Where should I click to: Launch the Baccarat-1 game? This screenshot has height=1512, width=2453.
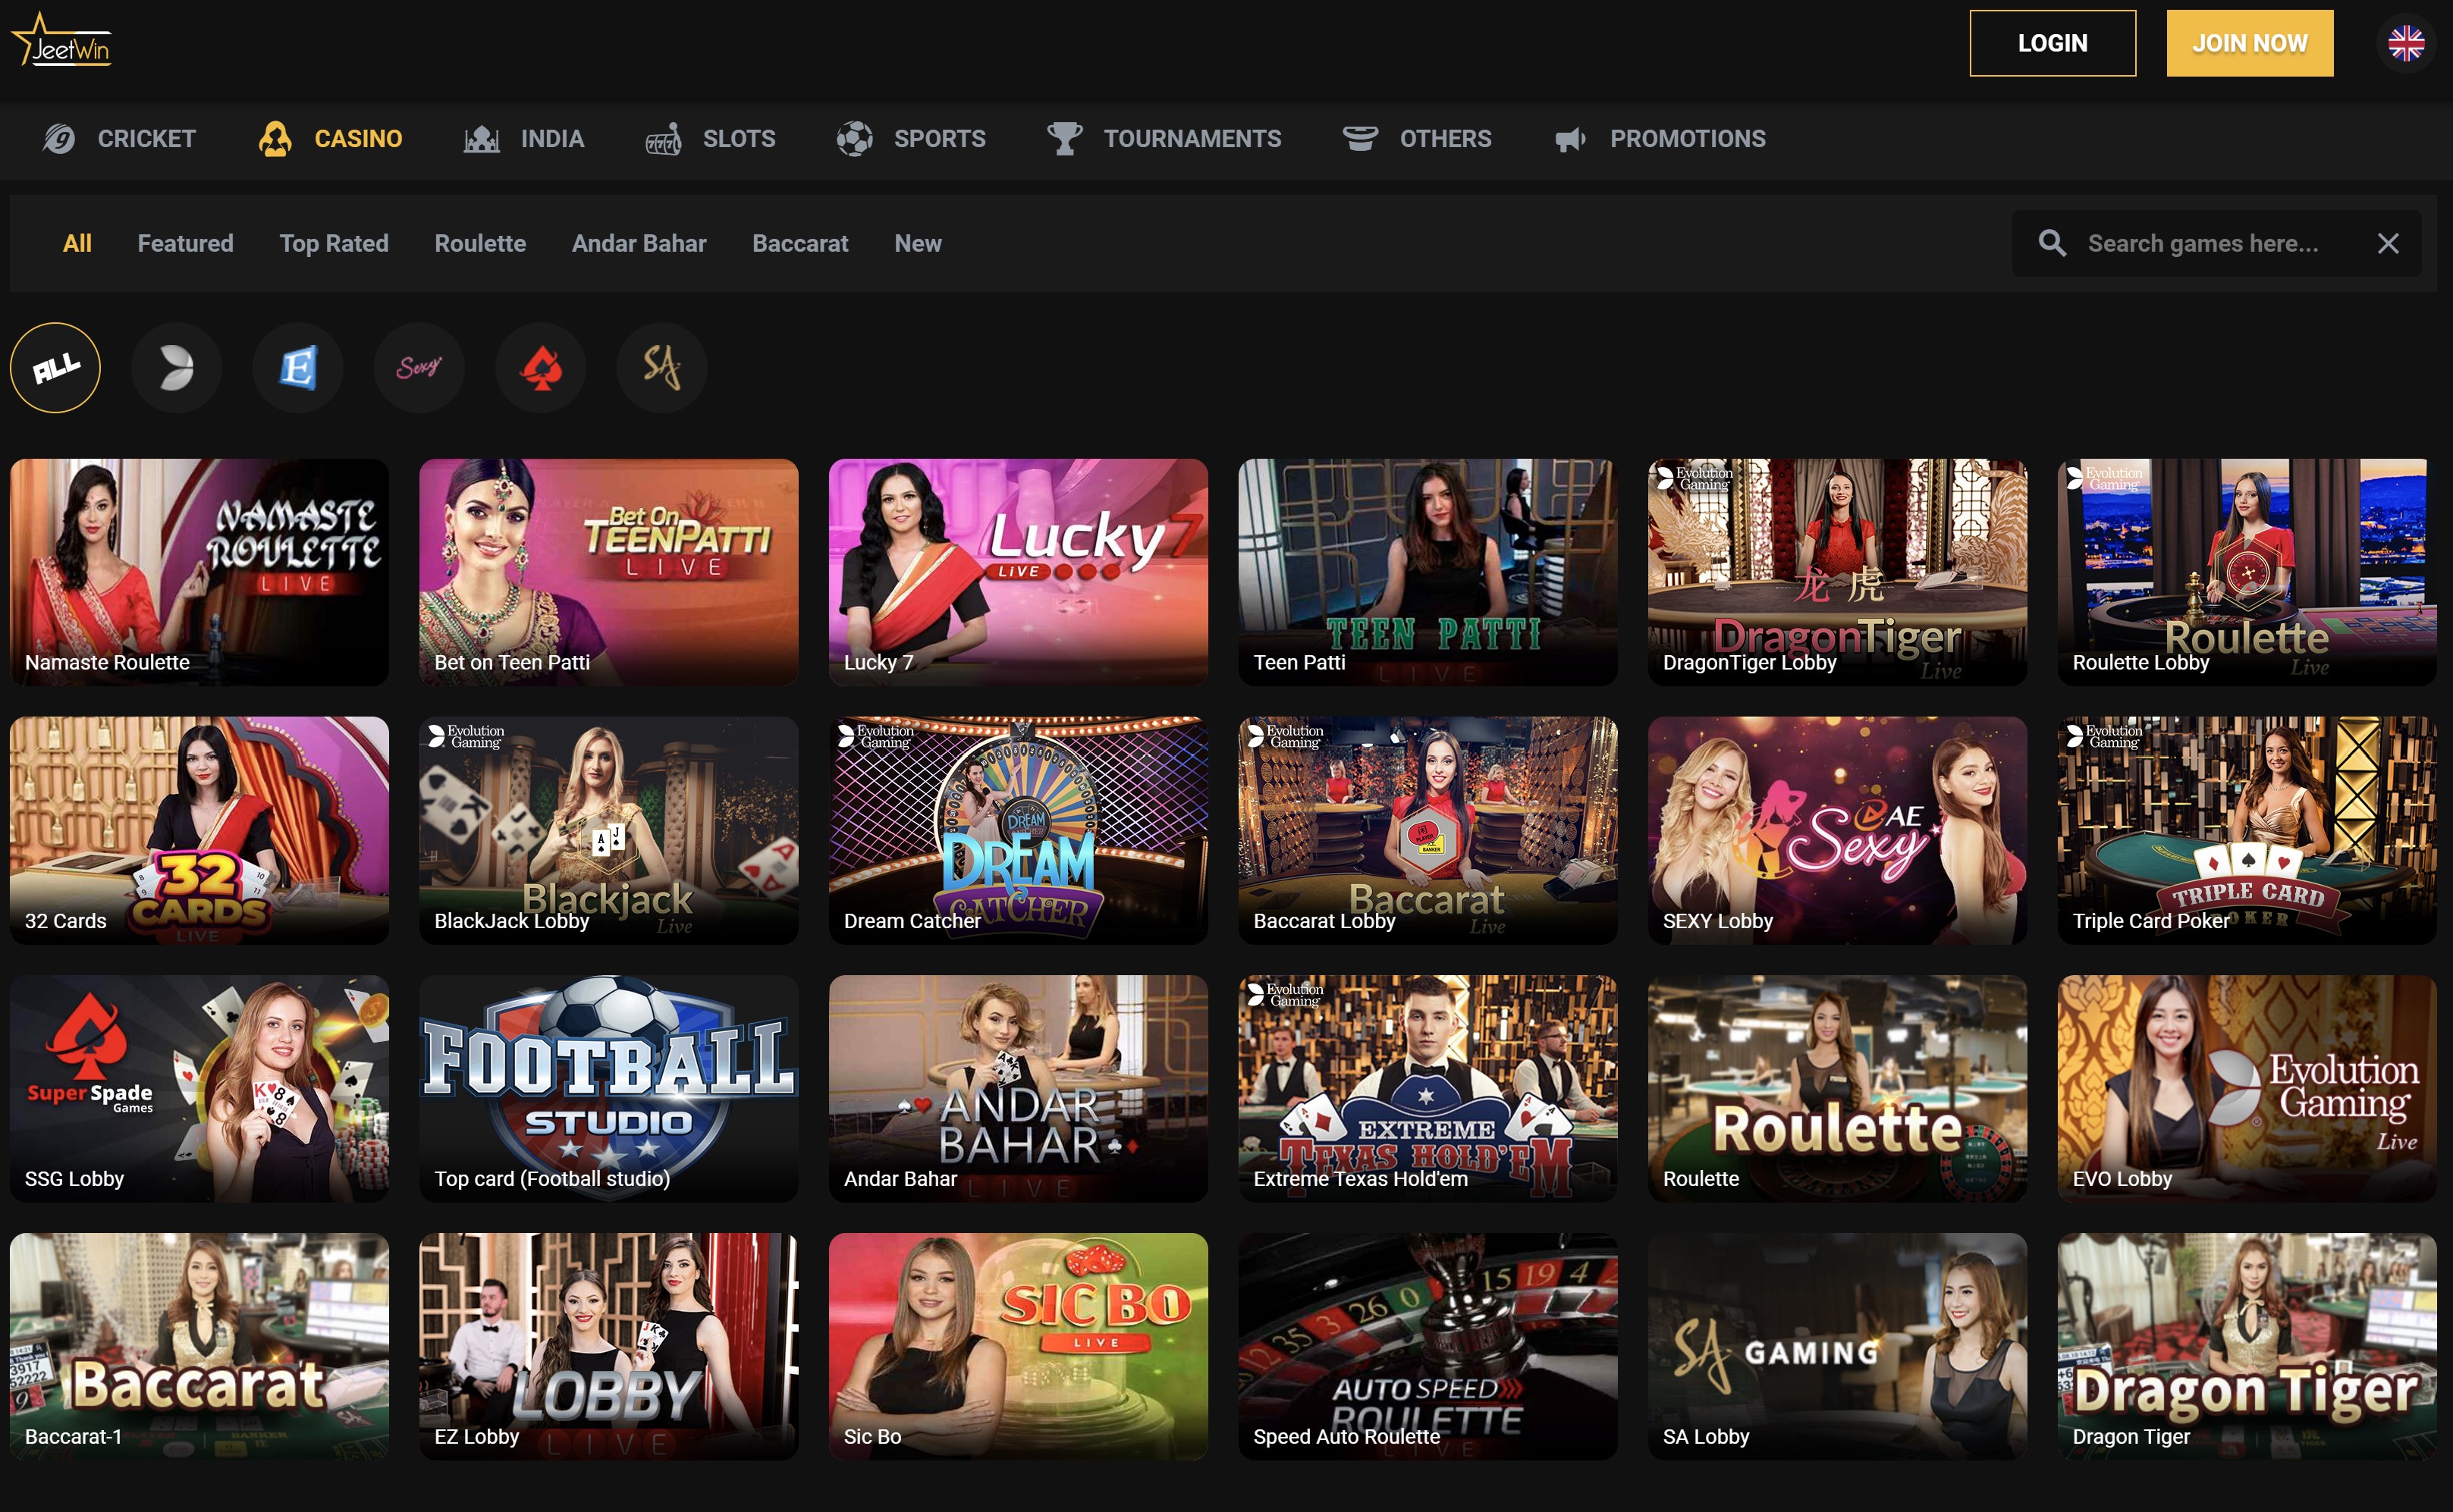tap(199, 1346)
